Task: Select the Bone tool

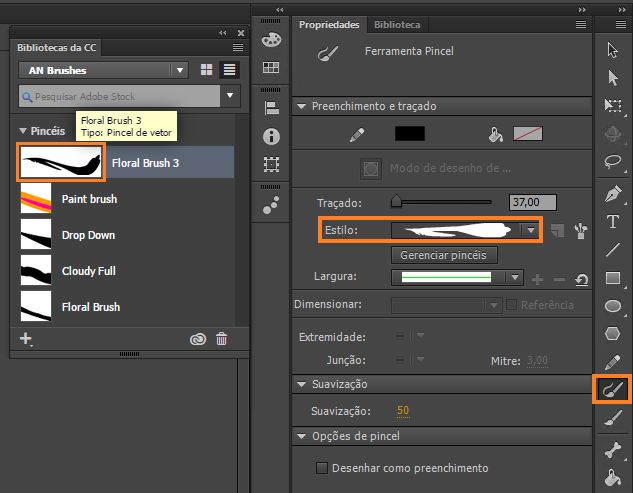Action: point(613,450)
